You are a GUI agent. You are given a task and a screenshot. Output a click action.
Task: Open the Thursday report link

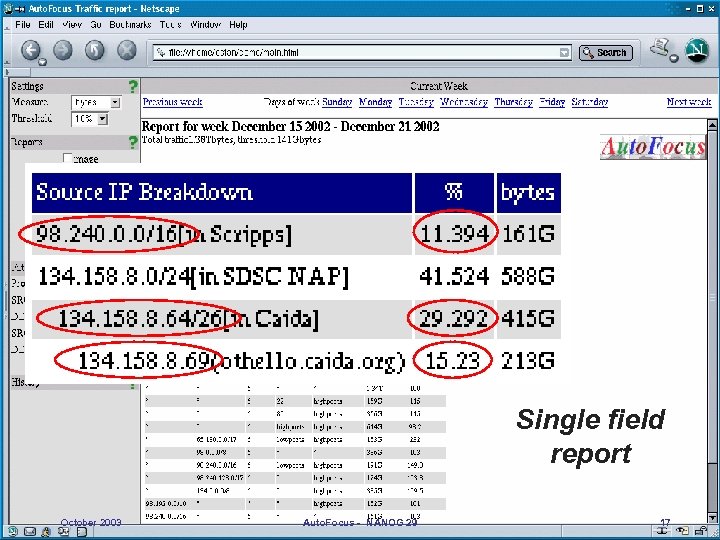coord(513,102)
